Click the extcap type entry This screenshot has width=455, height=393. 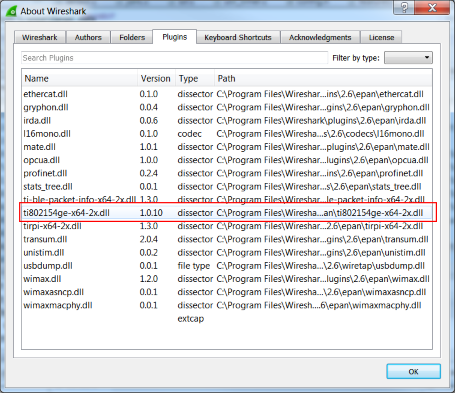191,319
